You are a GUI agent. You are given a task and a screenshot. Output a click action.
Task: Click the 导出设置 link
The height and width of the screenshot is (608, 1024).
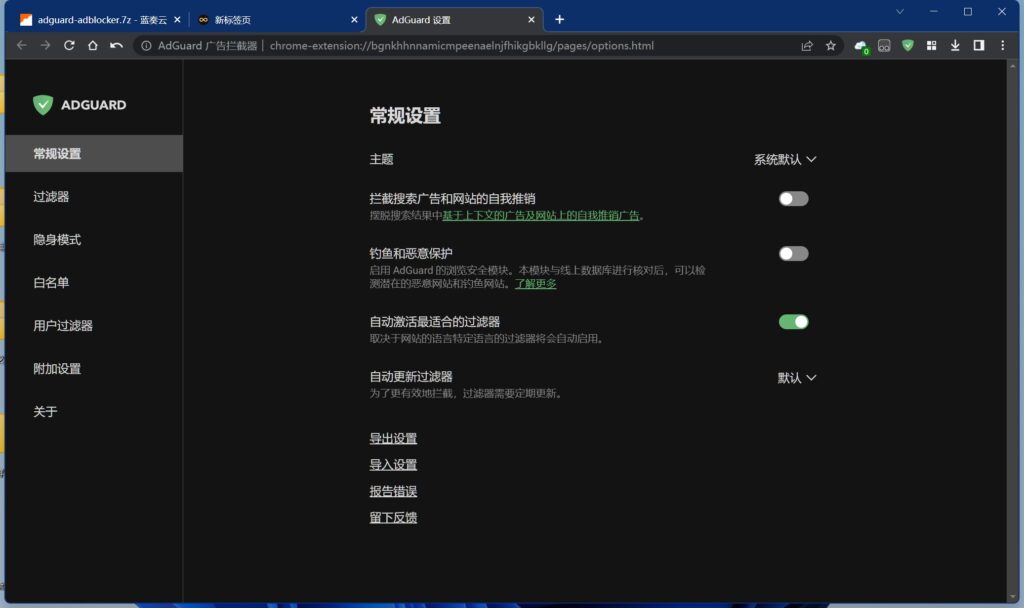point(393,438)
